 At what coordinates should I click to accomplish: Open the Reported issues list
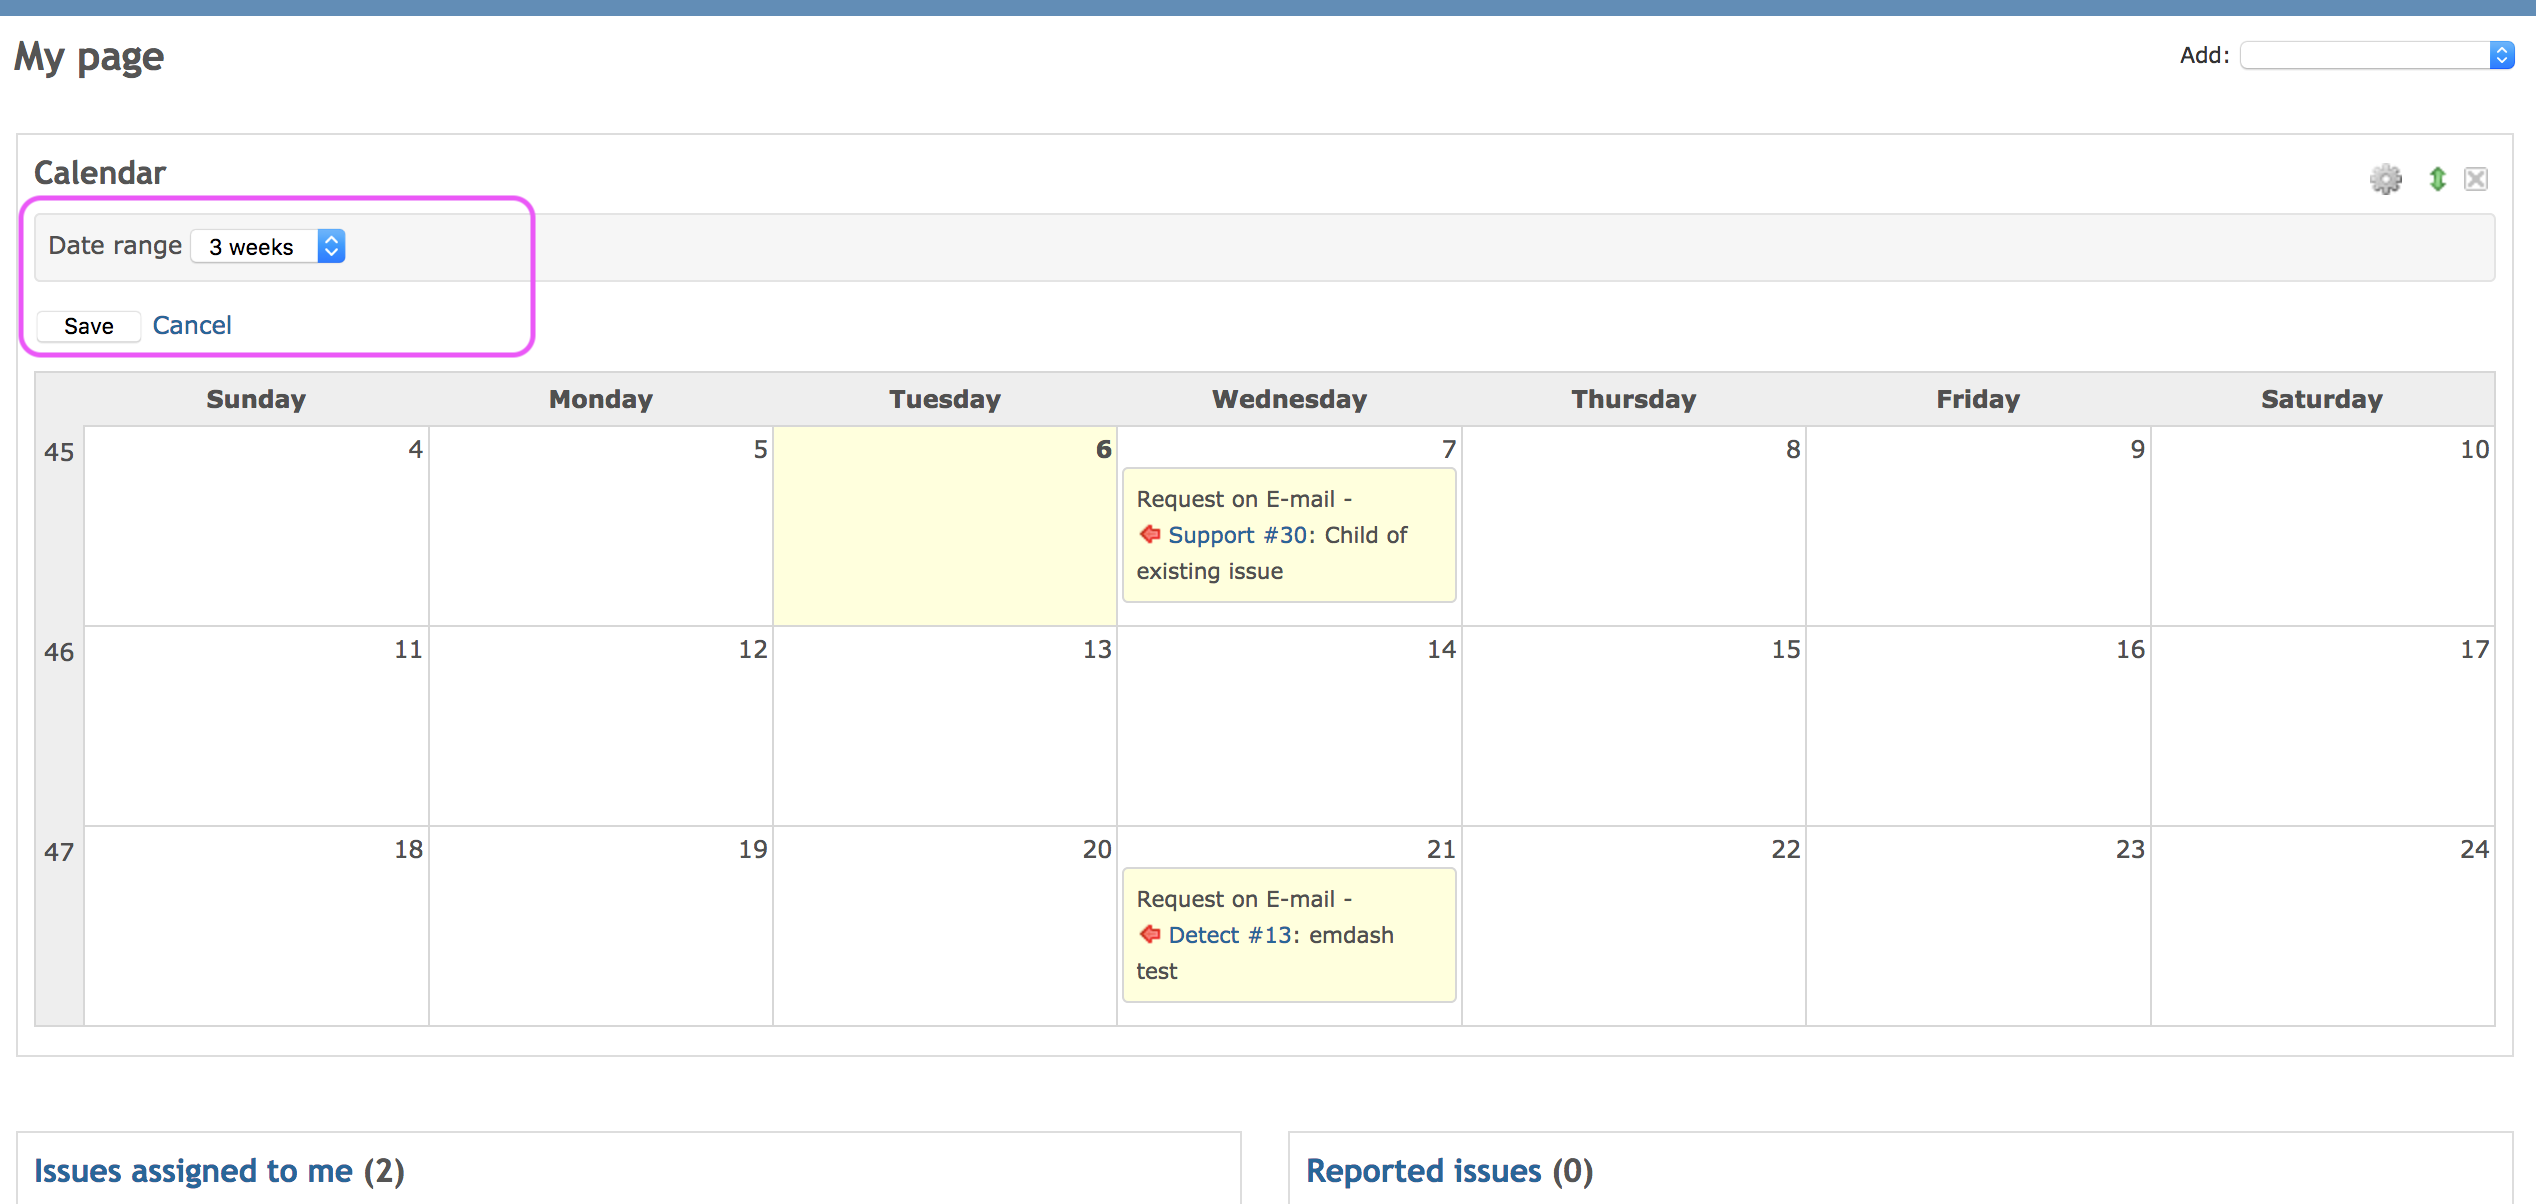[1424, 1171]
